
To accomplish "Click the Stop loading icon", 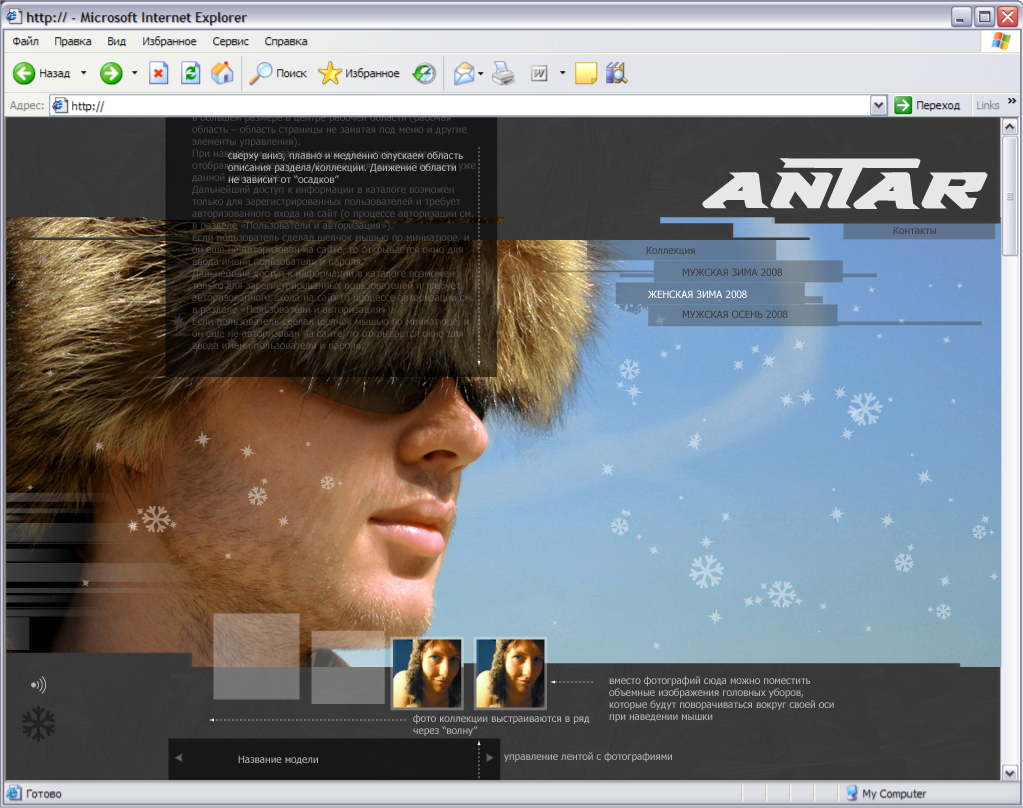I will [158, 72].
